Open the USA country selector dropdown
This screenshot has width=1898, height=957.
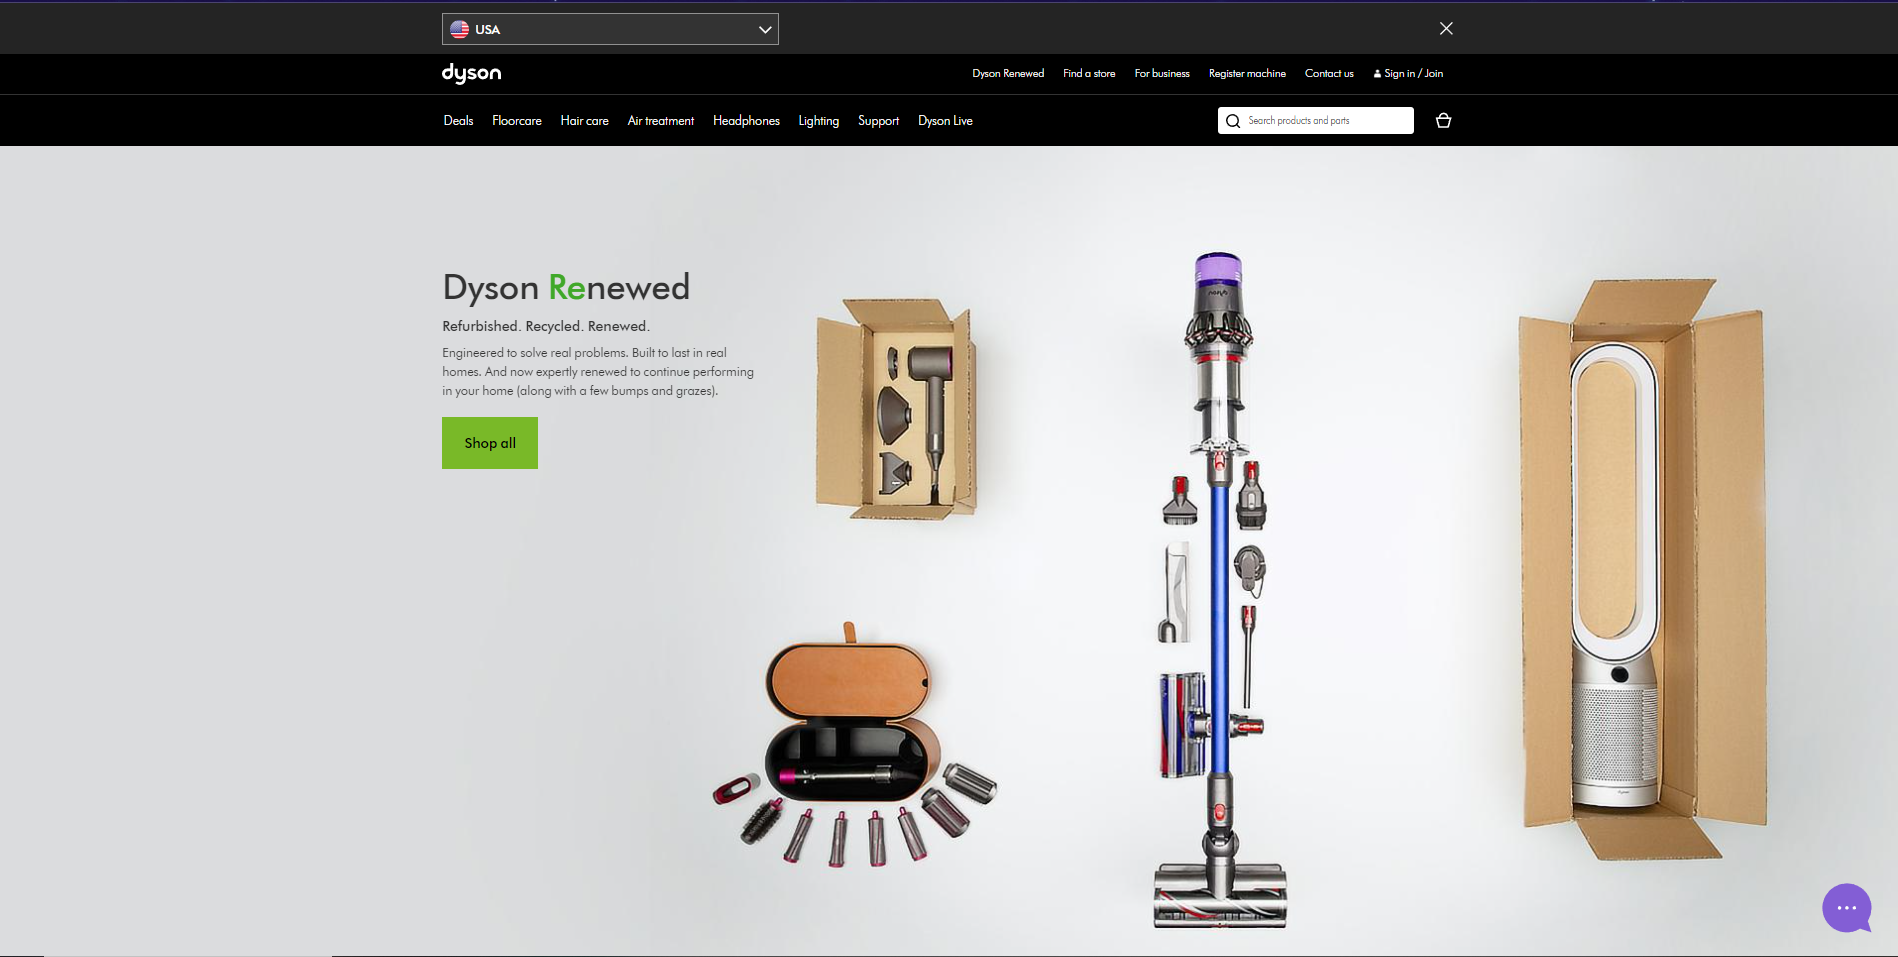[x=610, y=29]
